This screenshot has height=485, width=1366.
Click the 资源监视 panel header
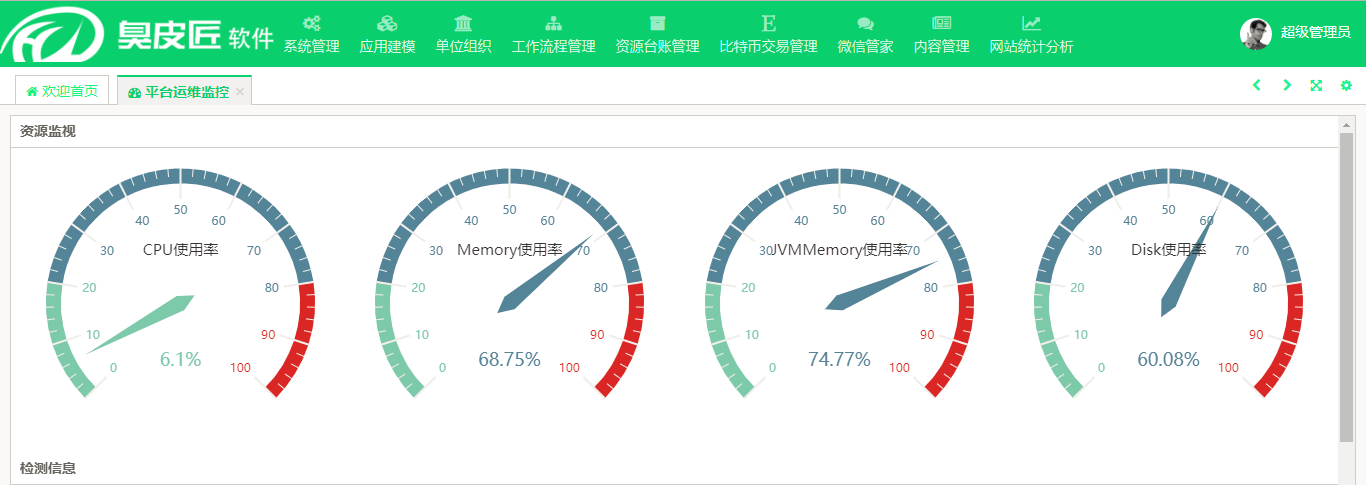(674, 131)
